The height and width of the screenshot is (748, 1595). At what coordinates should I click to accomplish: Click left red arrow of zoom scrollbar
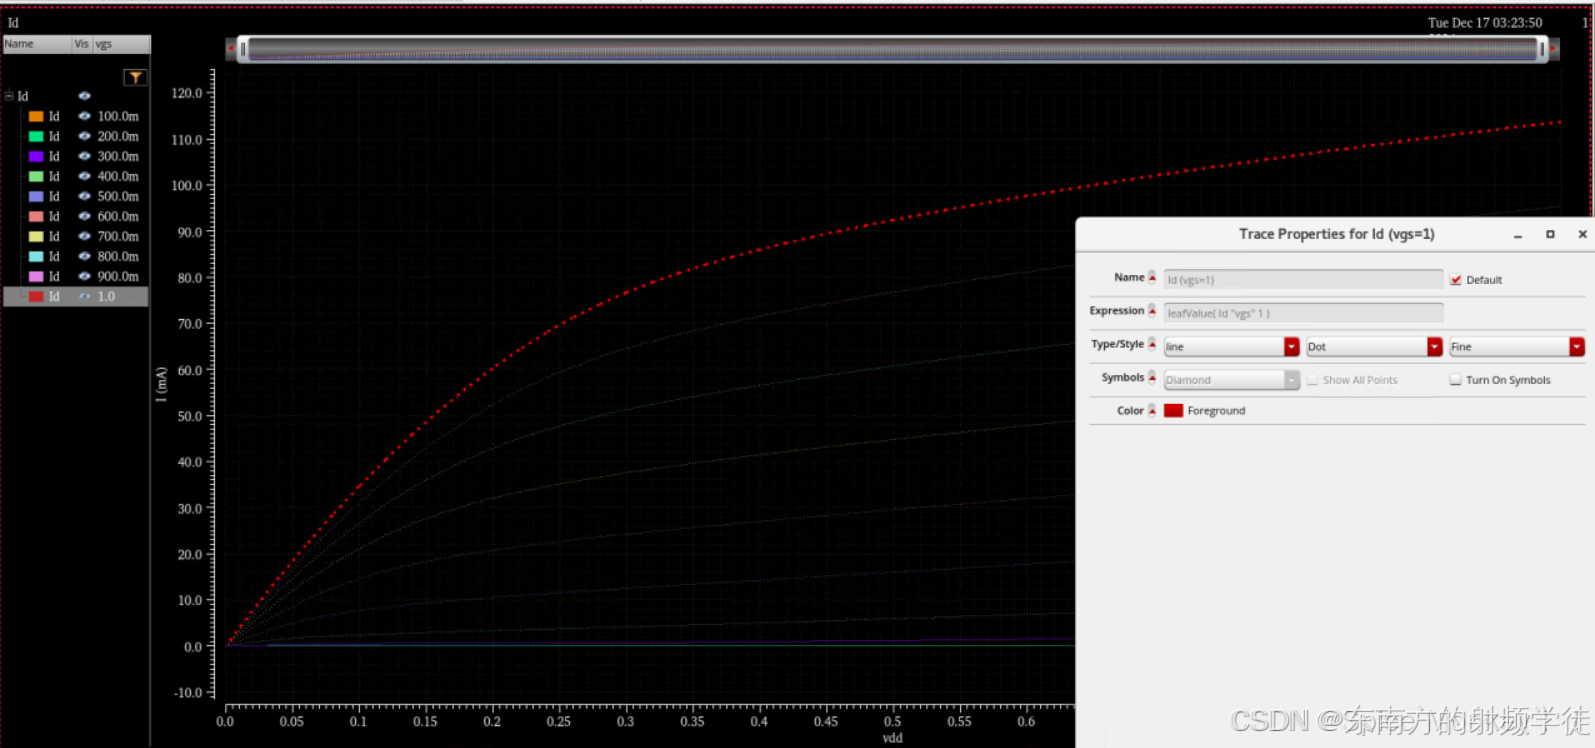point(231,48)
